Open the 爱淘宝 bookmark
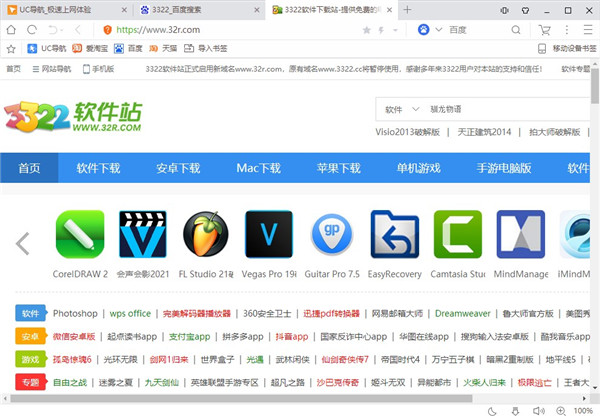The image size is (600, 418). point(90,48)
